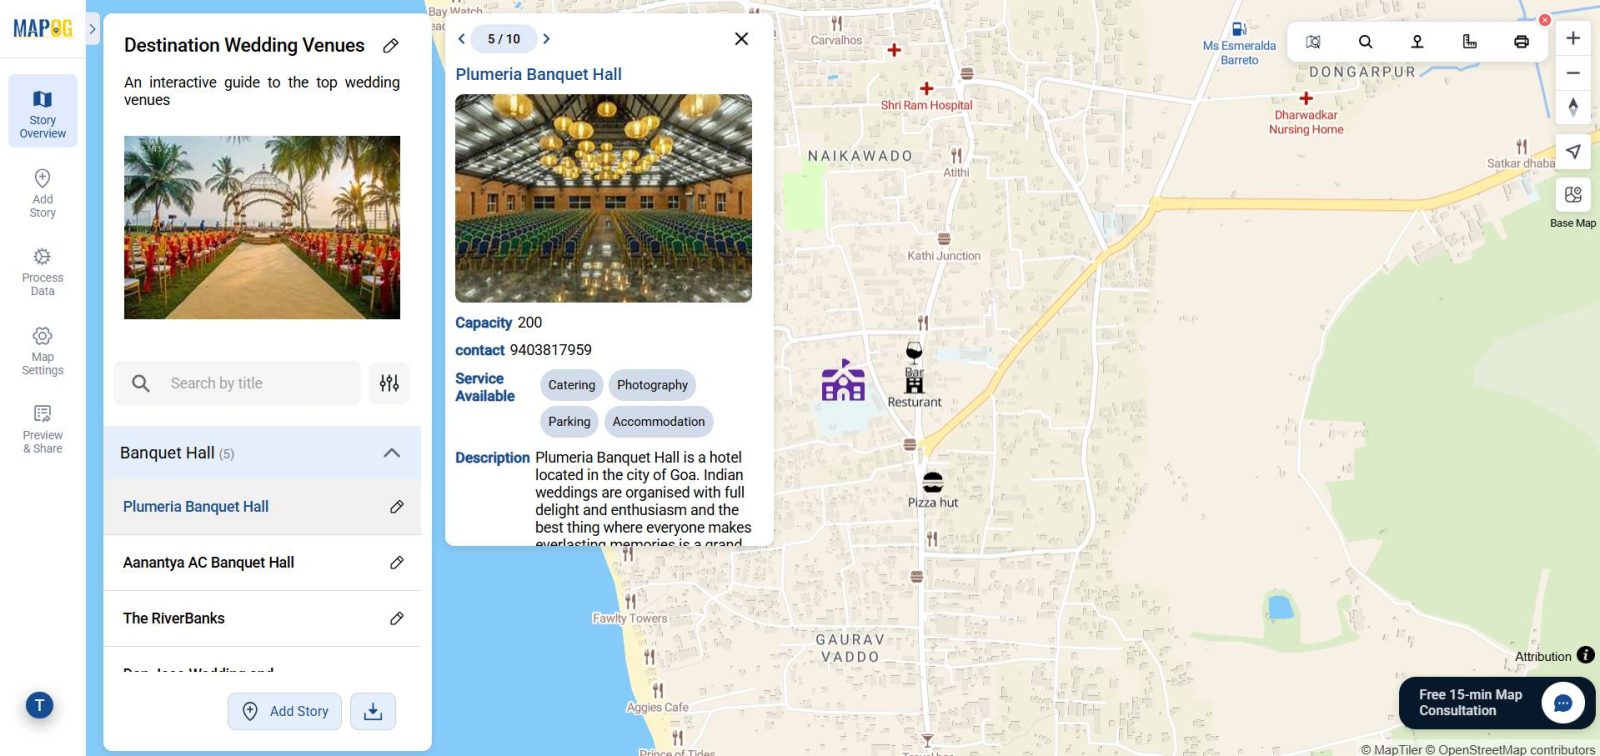Open the map search by area tool
This screenshot has height=756, width=1600.
pos(1313,42)
